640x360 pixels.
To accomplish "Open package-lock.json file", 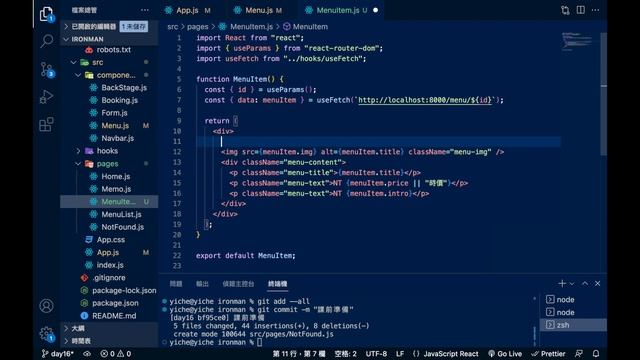I will (109, 291).
